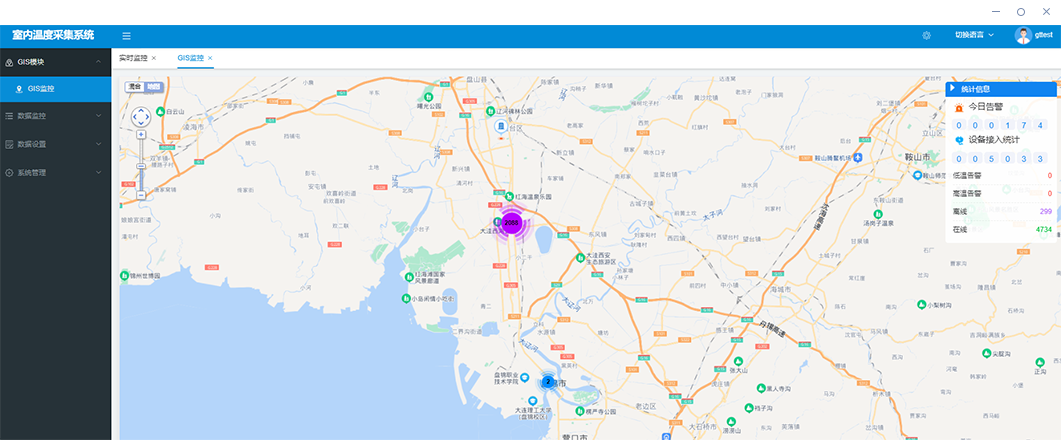1061x440 pixels.
Task: Click the hamburger menu collapse icon
Action: pos(126,36)
